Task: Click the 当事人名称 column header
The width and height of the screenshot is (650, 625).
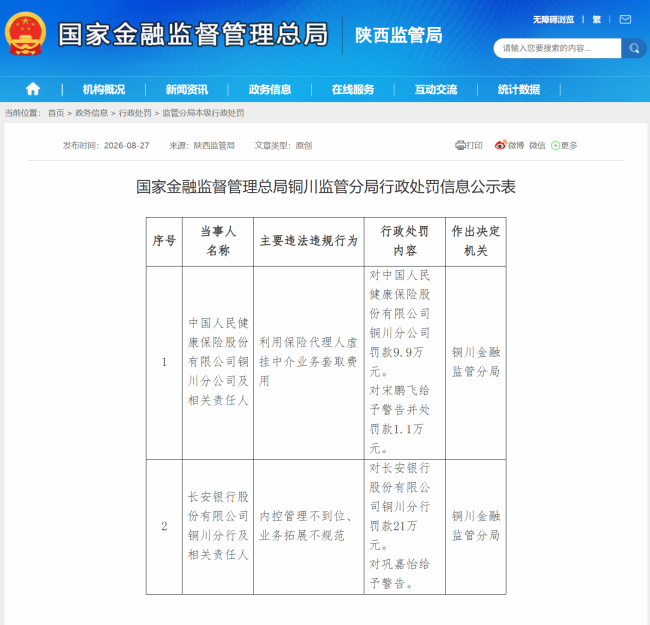Action: [218, 241]
